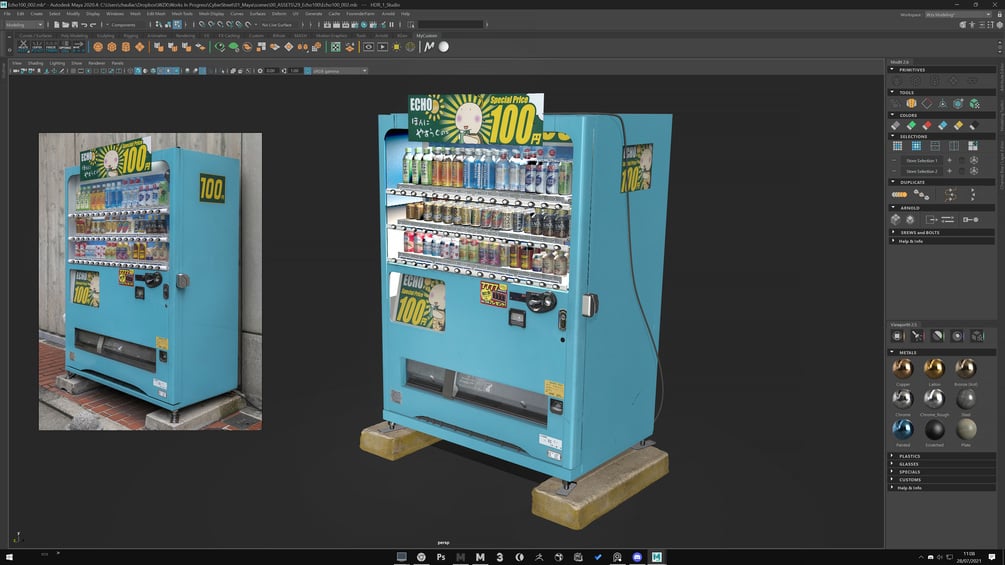The image size is (1005, 565).
Task: Click the Store Selection 2 button
Action: tap(921, 171)
